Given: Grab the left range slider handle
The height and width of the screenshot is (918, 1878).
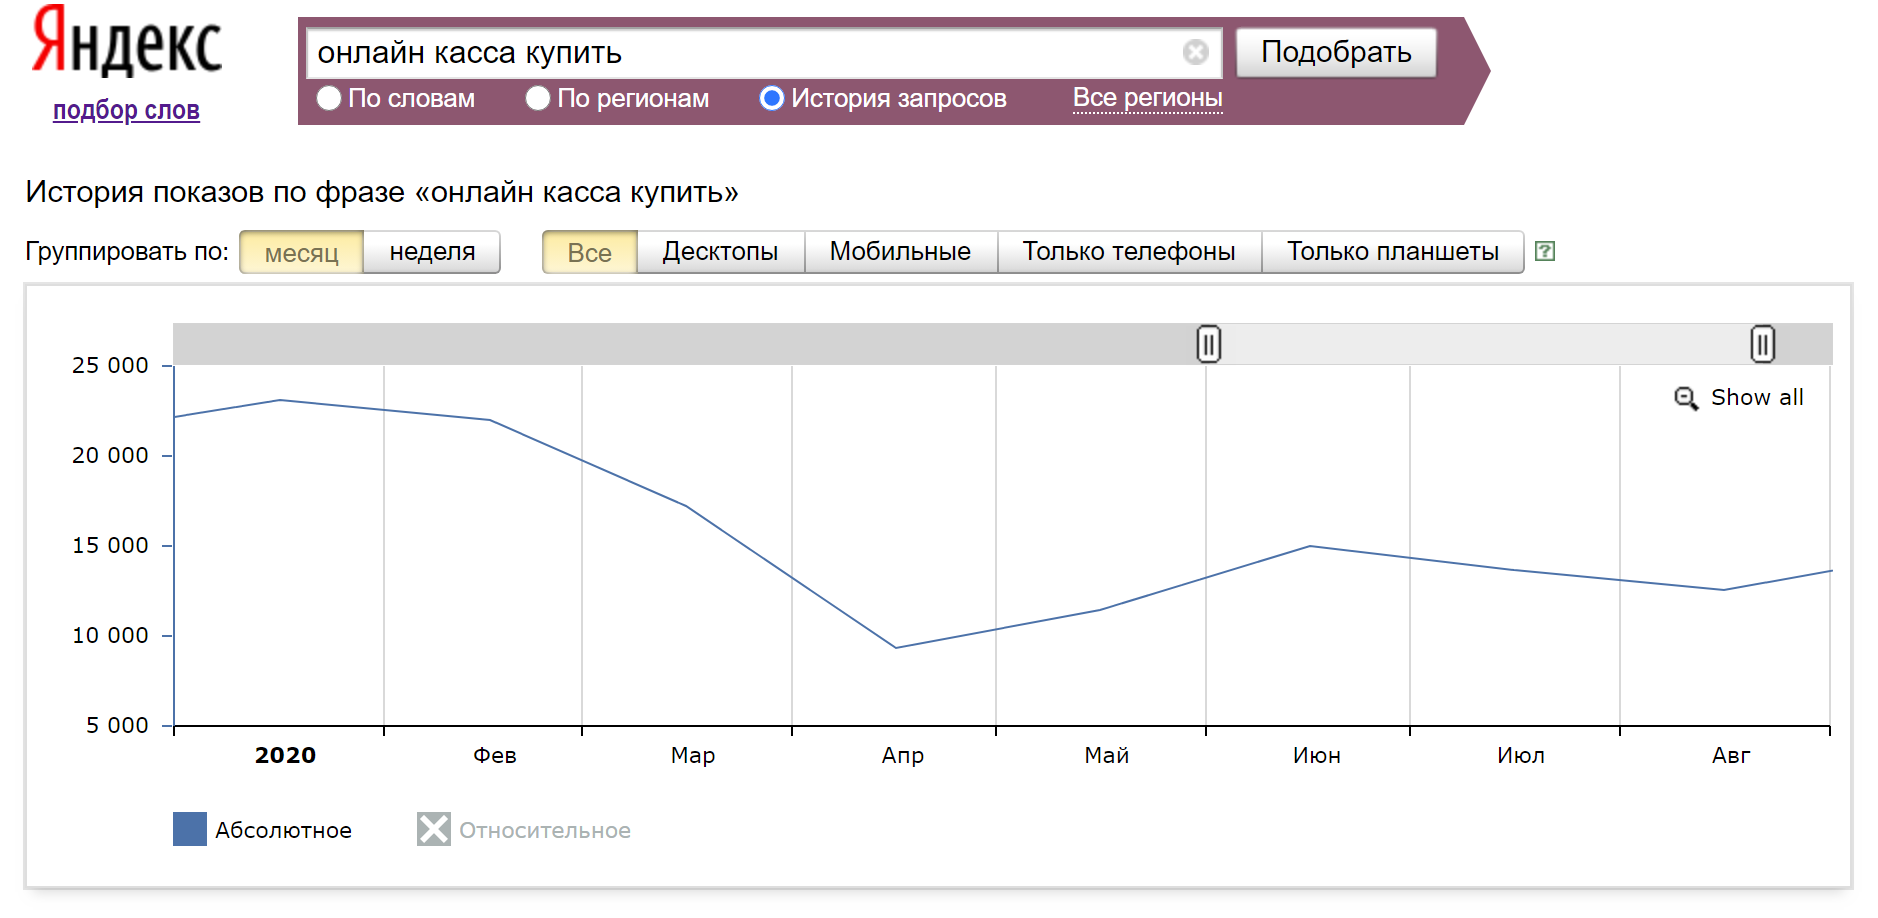Looking at the screenshot, I should [1208, 344].
